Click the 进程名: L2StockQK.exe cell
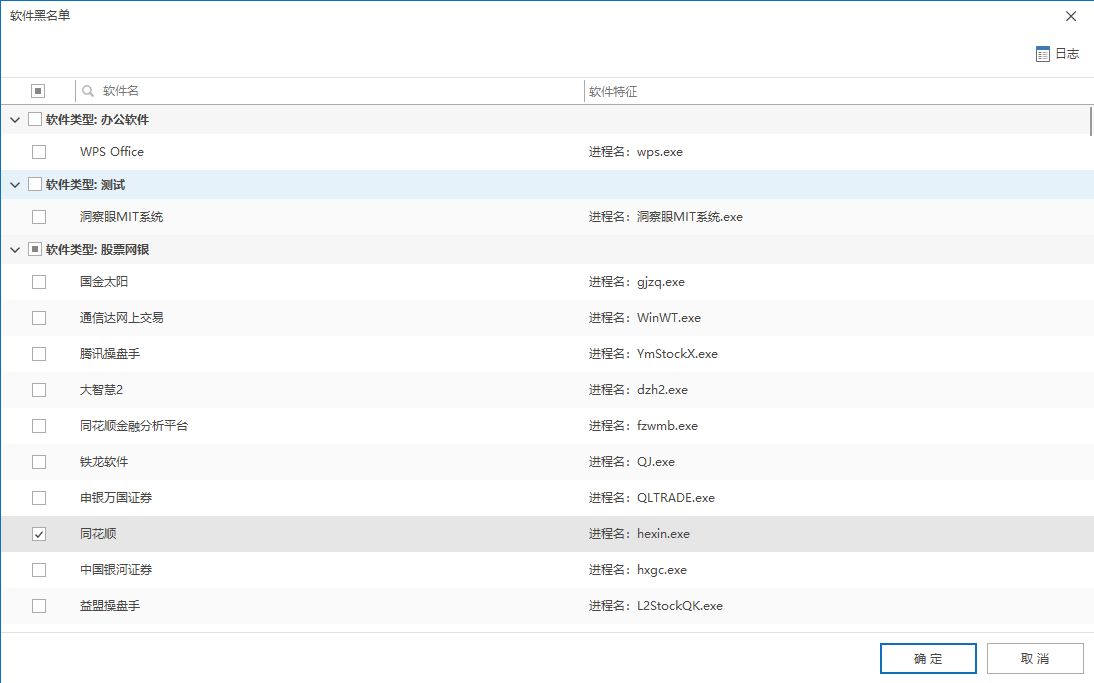 [x=656, y=606]
